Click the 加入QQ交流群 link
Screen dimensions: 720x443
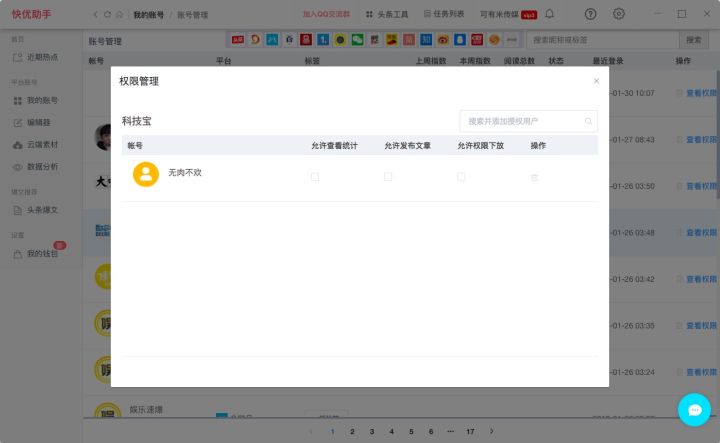coord(326,14)
